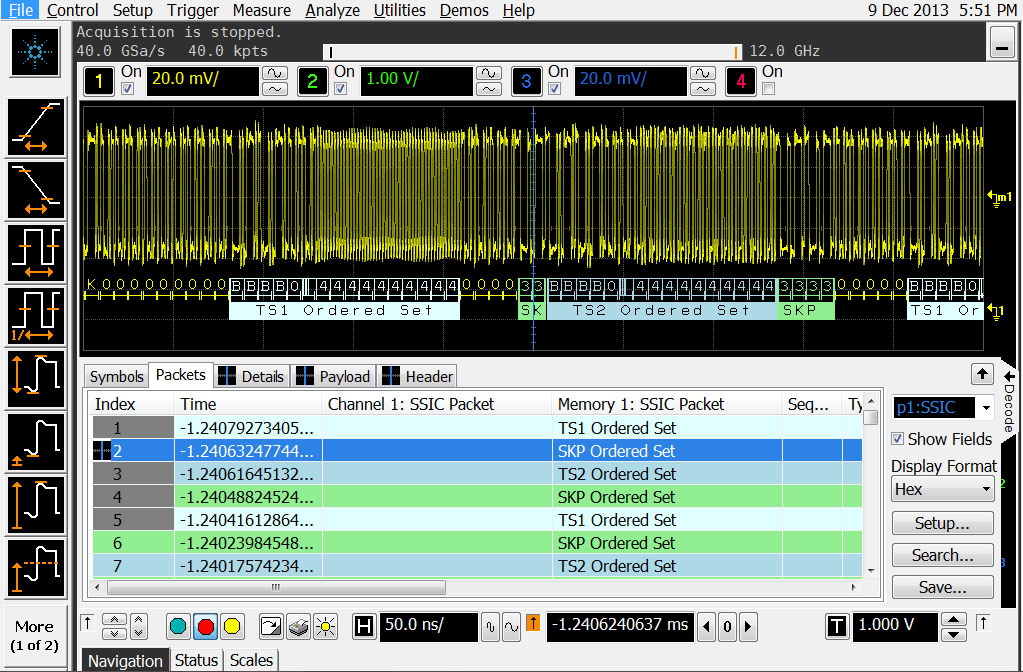The height and width of the screenshot is (672, 1023).
Task: Choose the pulse width measurement icon
Action: pos(37,253)
